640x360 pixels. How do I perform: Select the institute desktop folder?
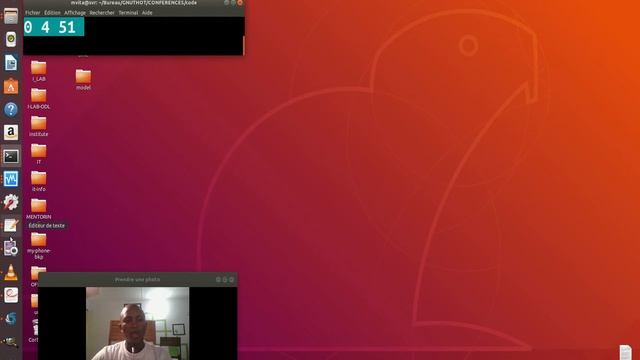[39, 126]
